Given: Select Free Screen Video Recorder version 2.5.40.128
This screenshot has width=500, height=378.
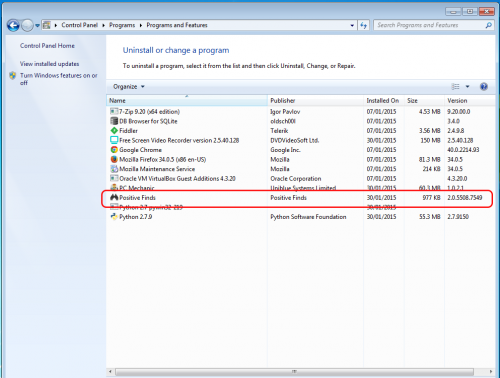Looking at the screenshot, I should (x=179, y=140).
